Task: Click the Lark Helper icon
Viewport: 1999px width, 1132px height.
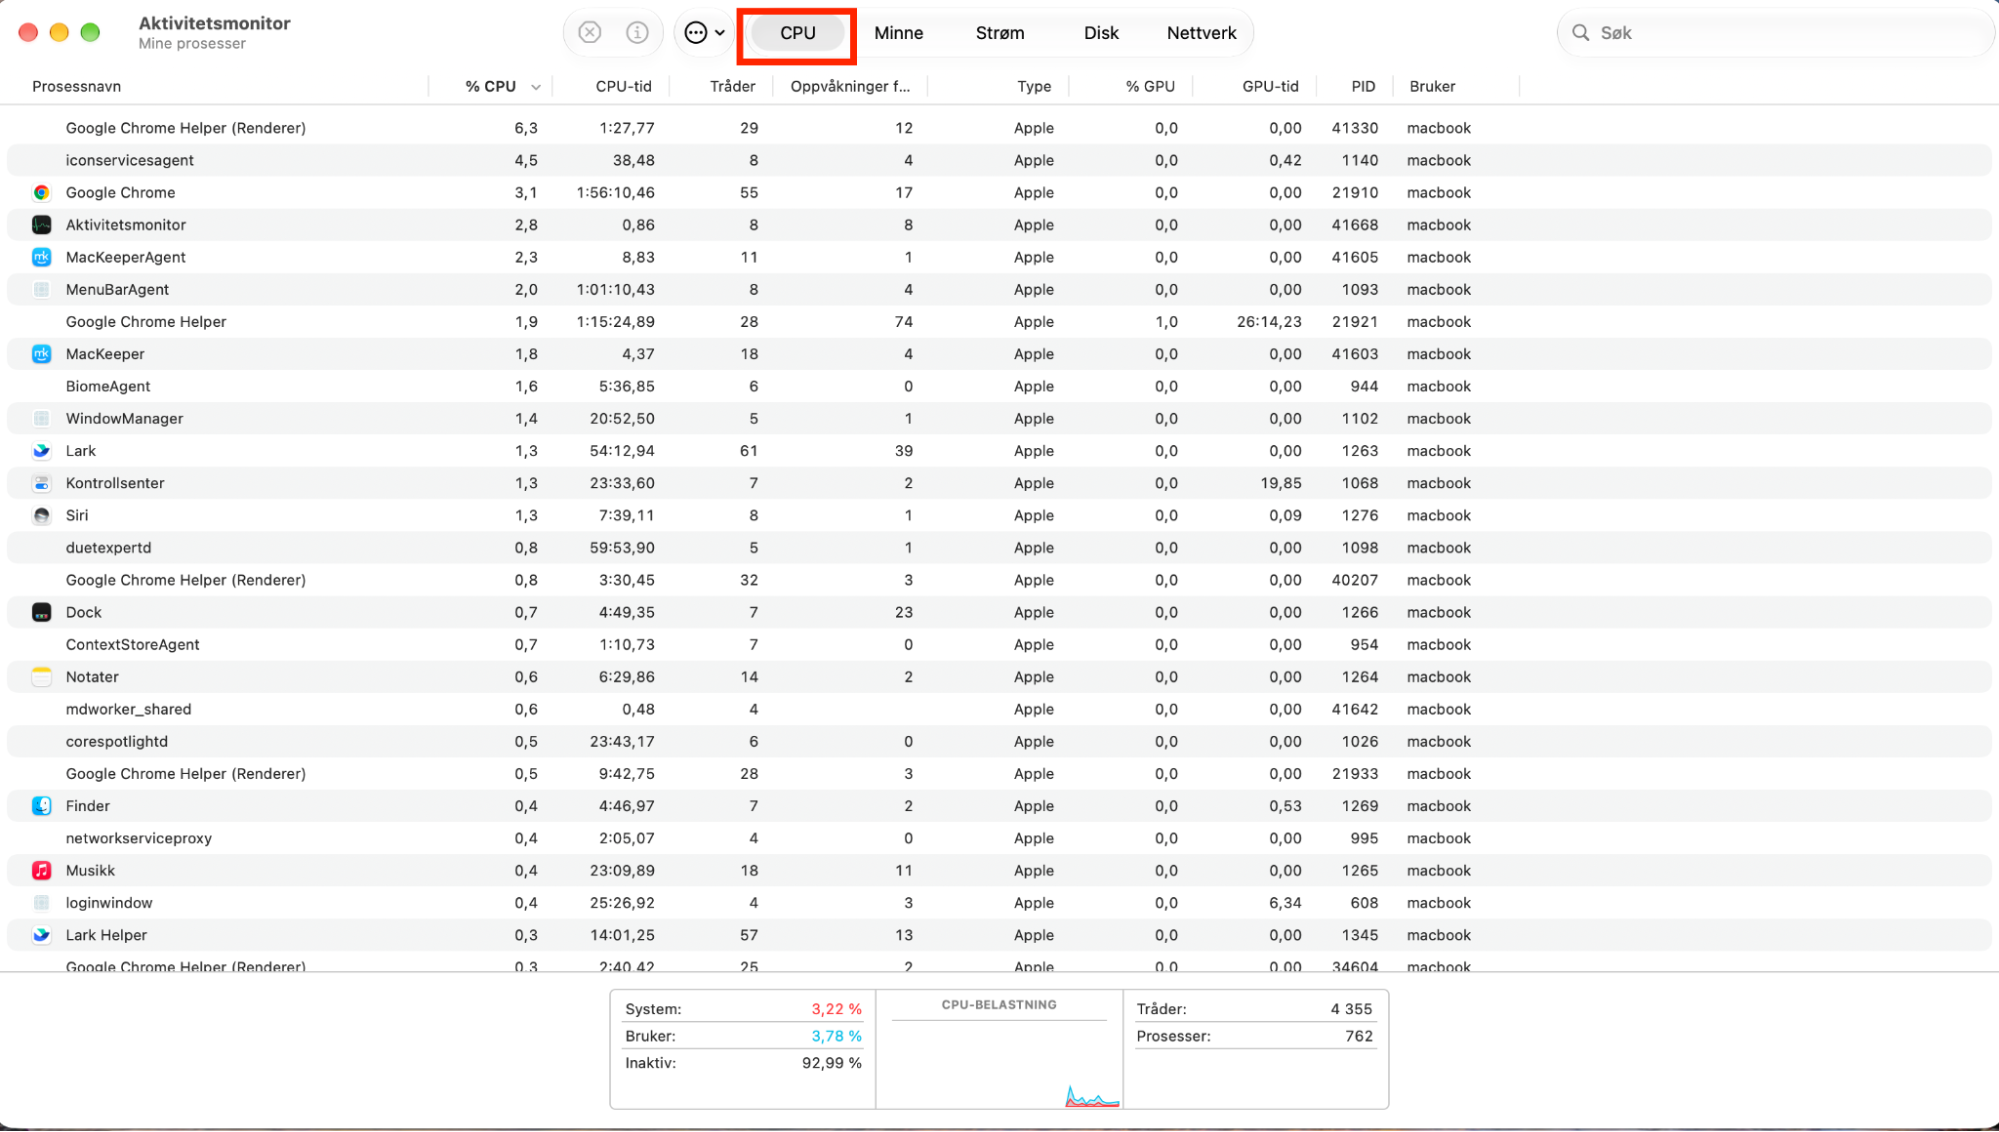Action: [41, 935]
